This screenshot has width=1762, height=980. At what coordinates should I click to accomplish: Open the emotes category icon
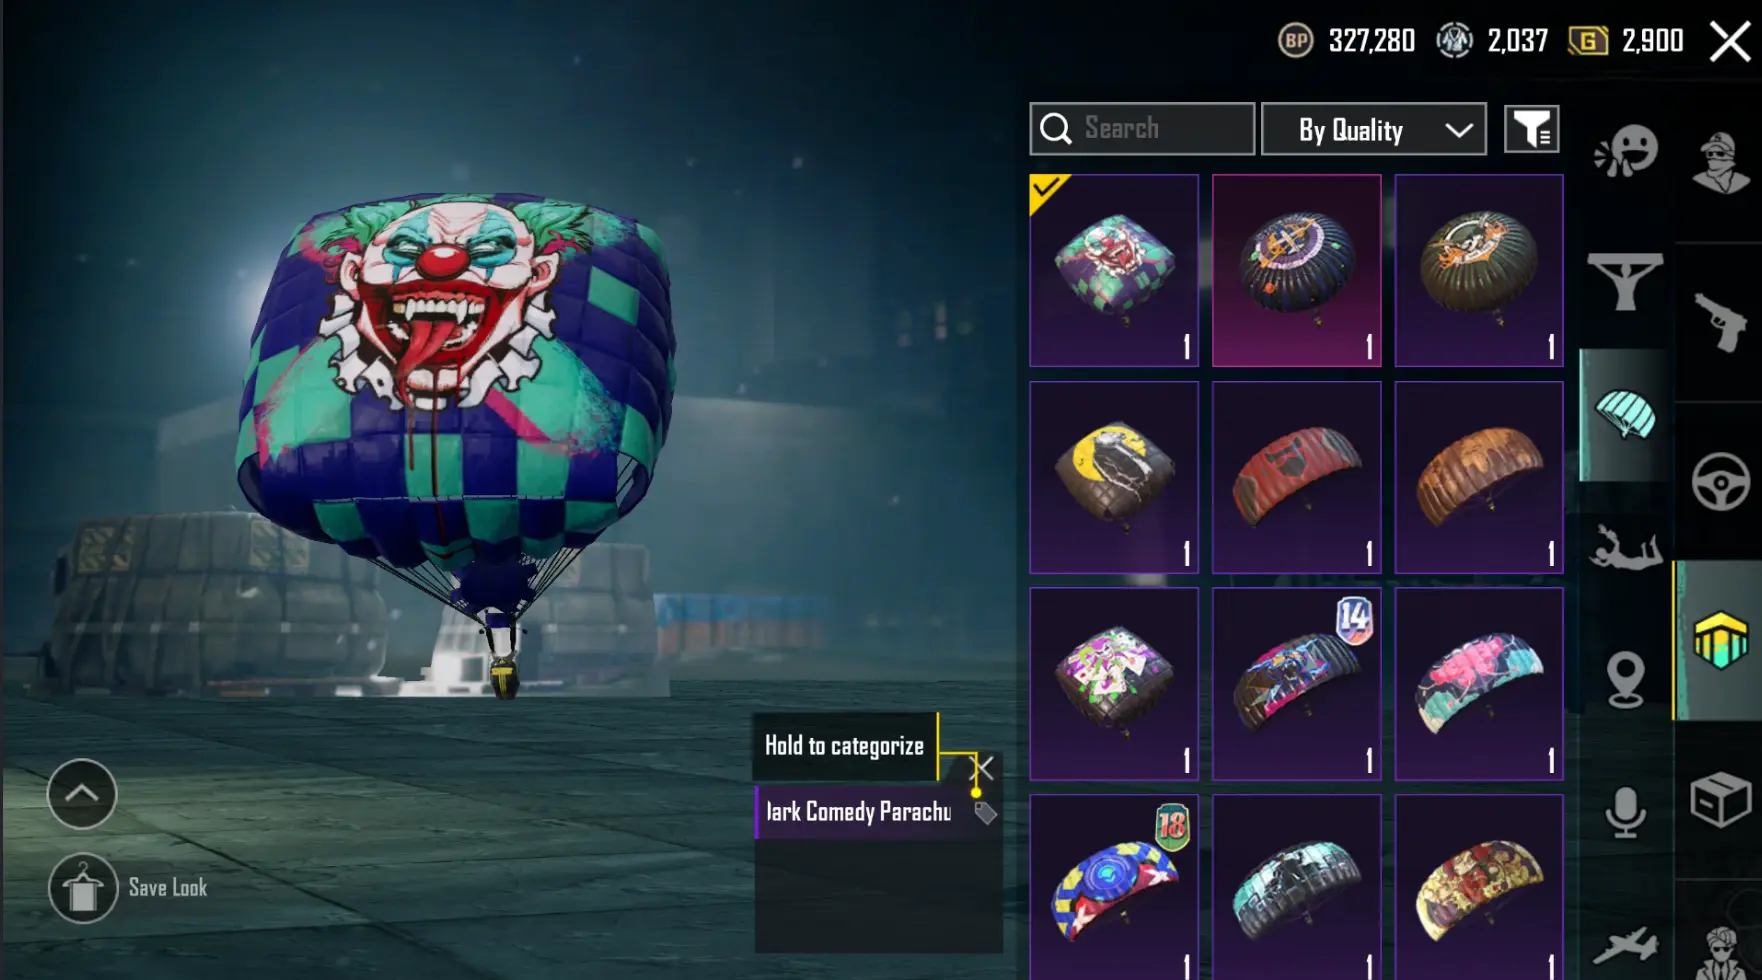point(1626,152)
